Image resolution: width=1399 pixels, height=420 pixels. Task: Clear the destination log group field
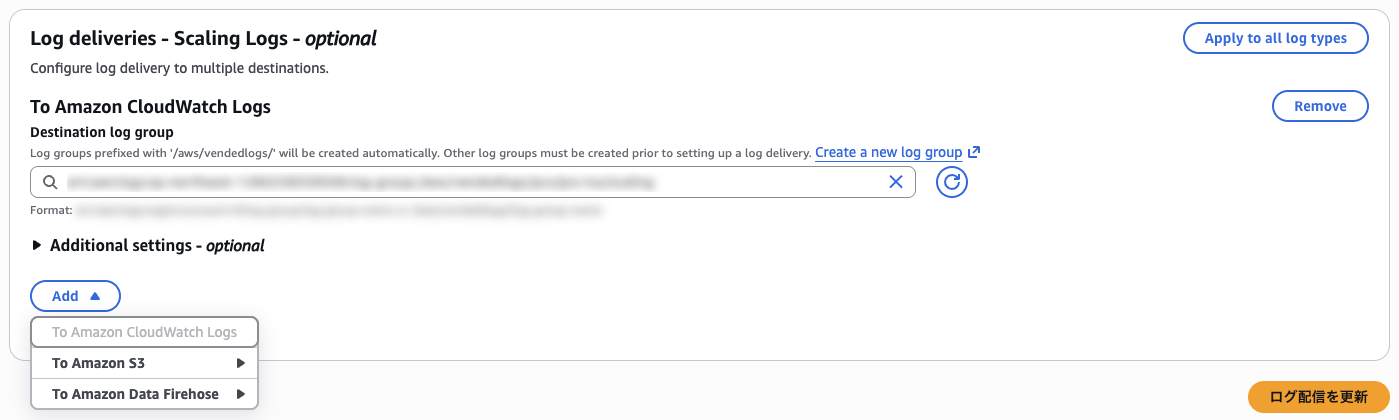(896, 182)
